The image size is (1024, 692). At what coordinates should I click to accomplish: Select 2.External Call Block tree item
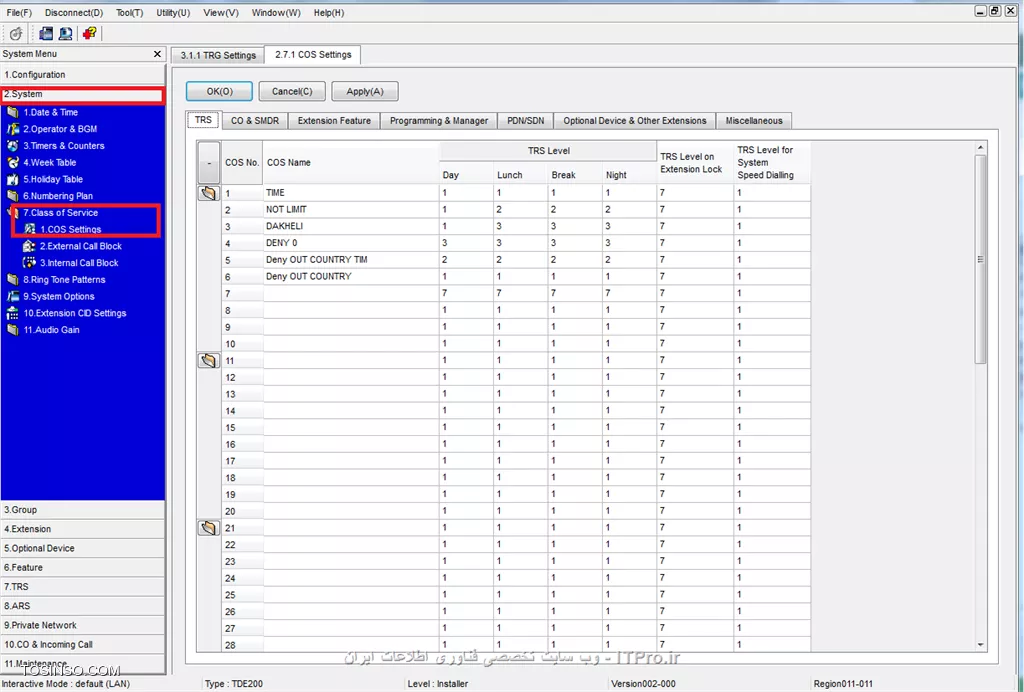pyautogui.click(x=80, y=246)
